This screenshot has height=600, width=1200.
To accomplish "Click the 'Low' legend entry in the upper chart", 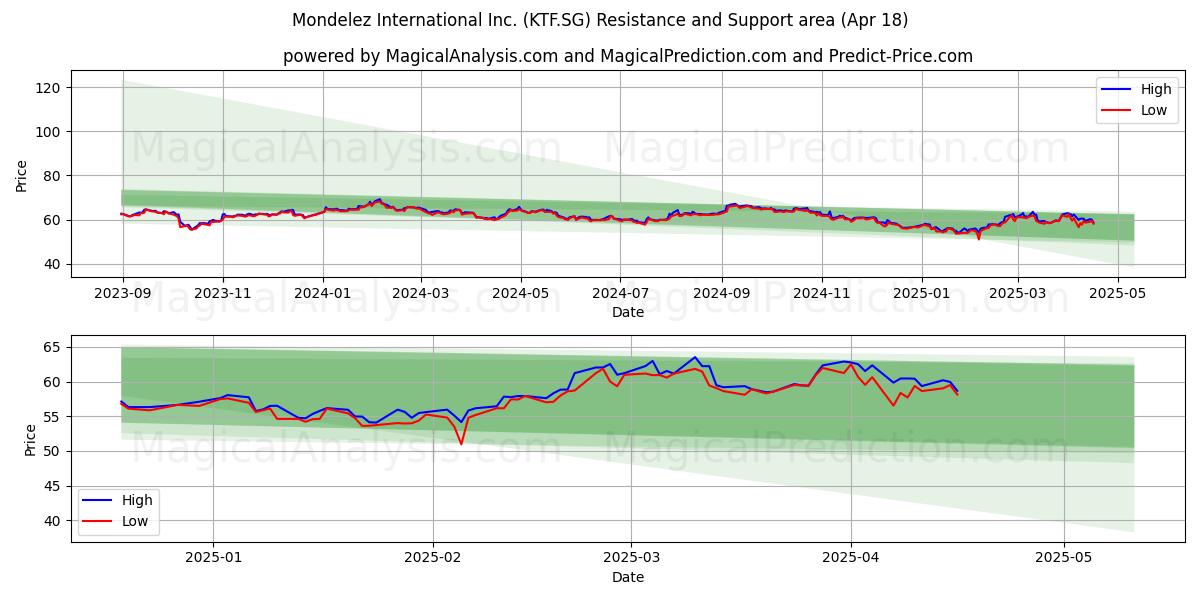I will (1154, 110).
